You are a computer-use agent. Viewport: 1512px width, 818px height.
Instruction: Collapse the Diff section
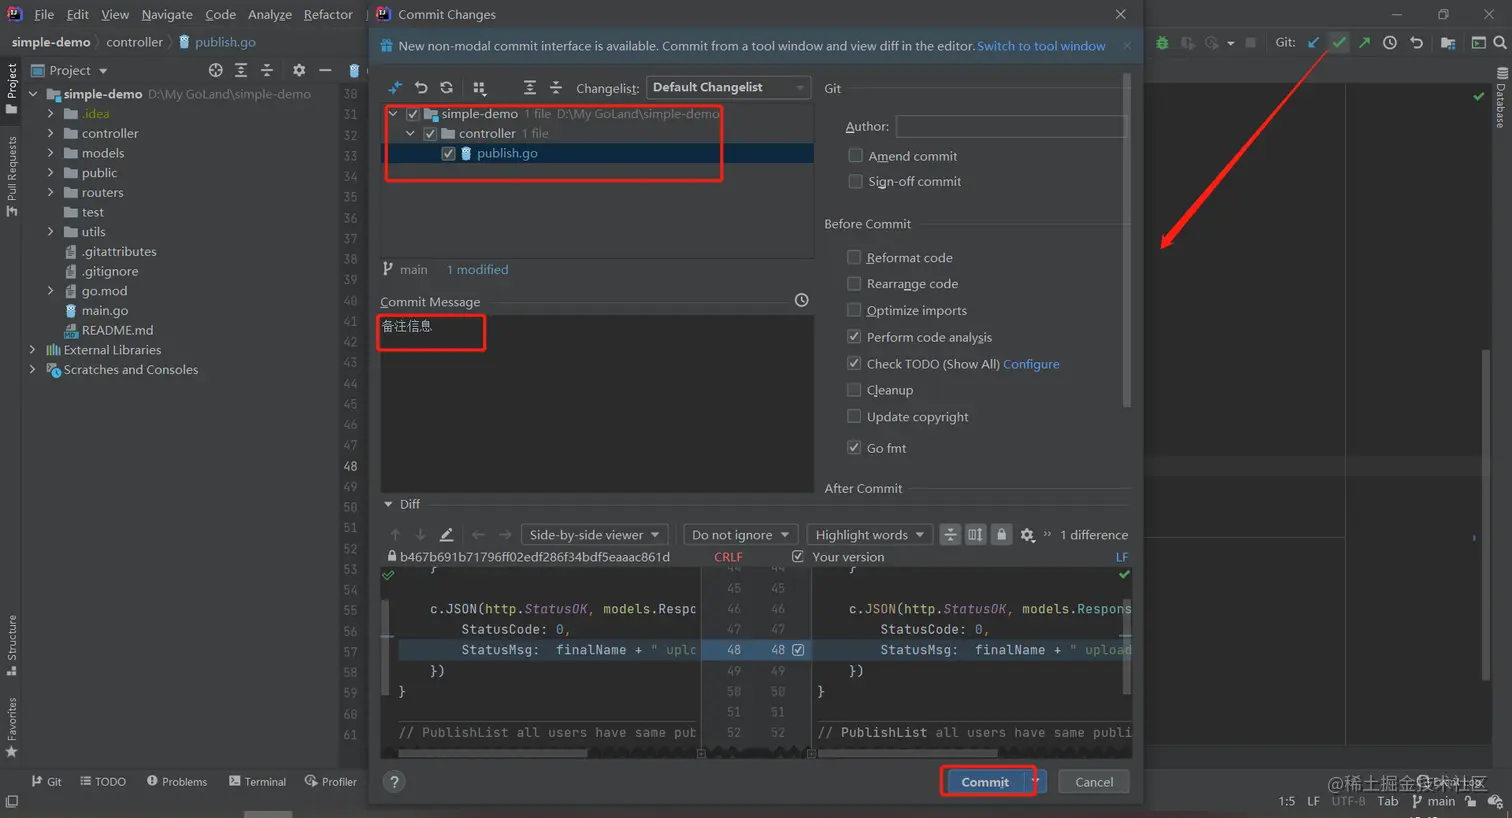point(388,504)
